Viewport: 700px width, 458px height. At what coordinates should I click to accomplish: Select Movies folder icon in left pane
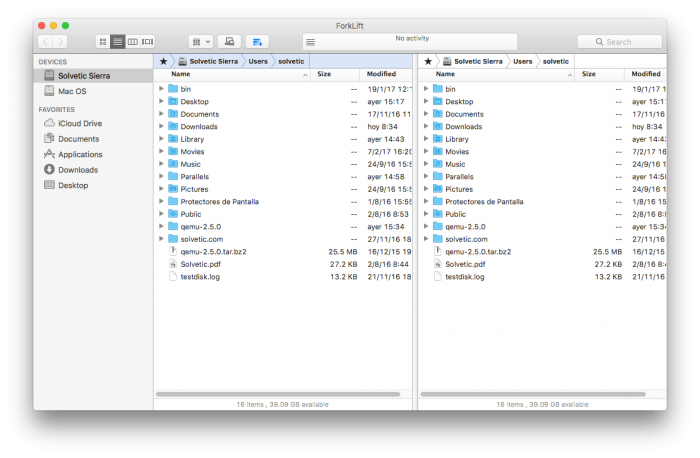point(173,151)
